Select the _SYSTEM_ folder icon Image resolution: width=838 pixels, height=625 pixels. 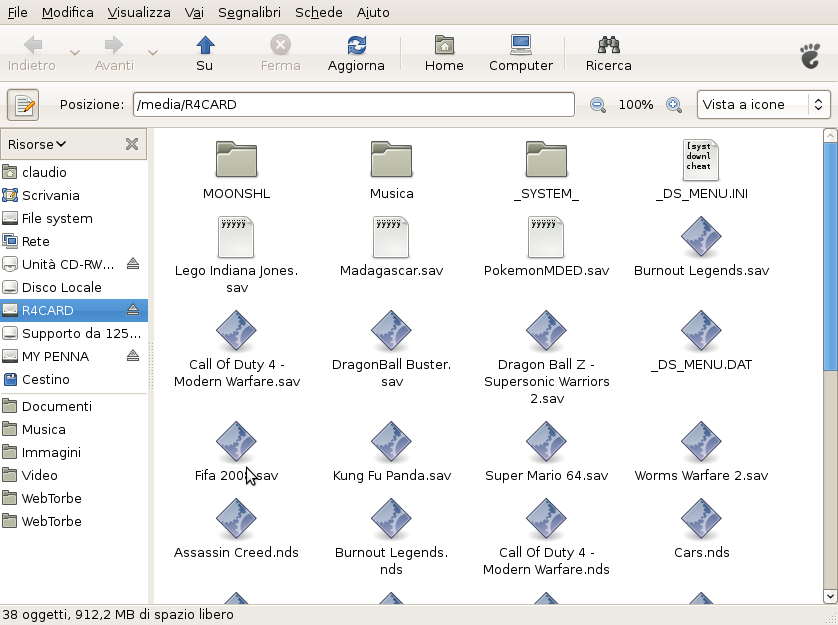coord(546,159)
